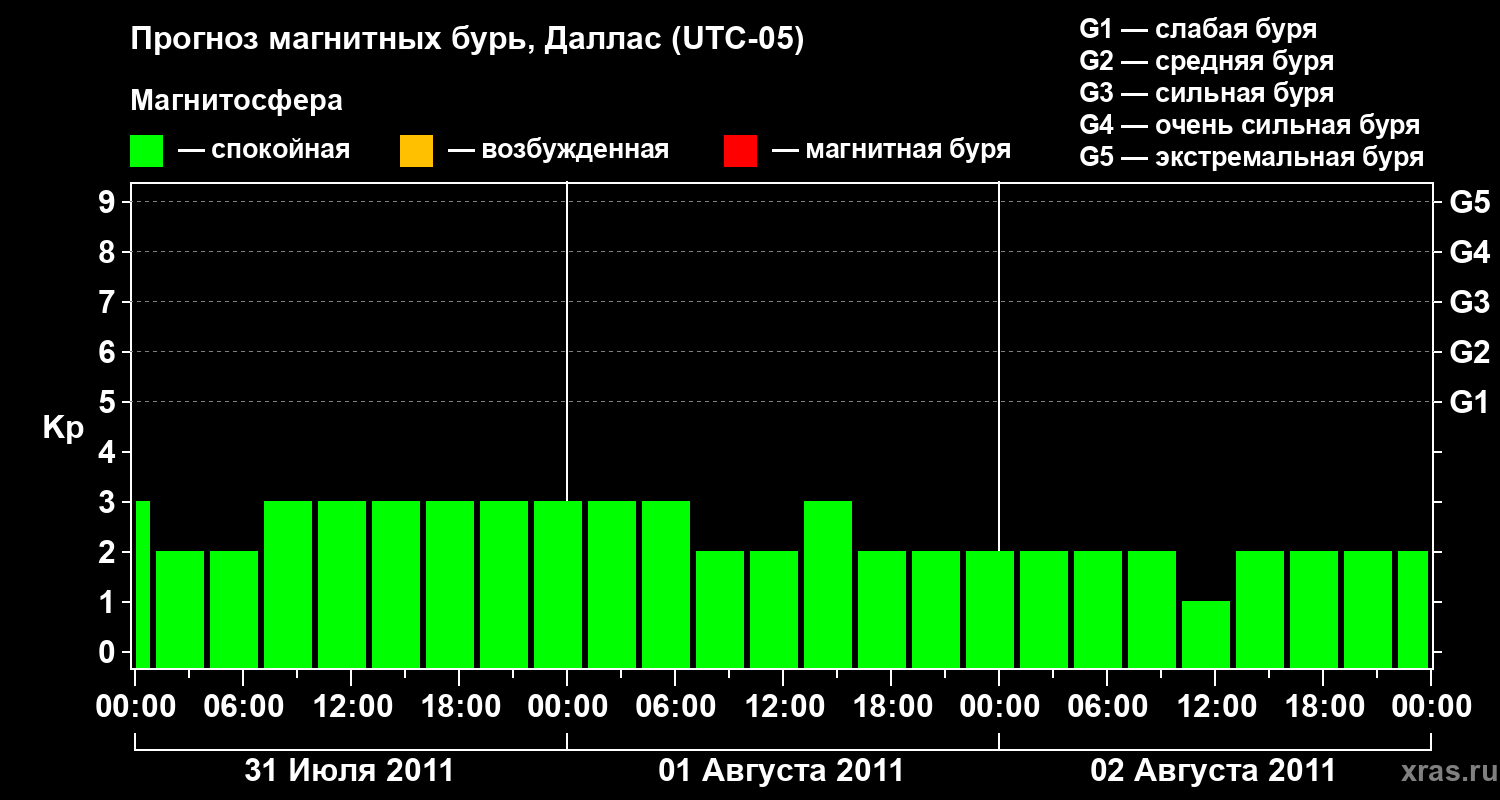Click the '— спокойная' legend label

click(x=264, y=150)
